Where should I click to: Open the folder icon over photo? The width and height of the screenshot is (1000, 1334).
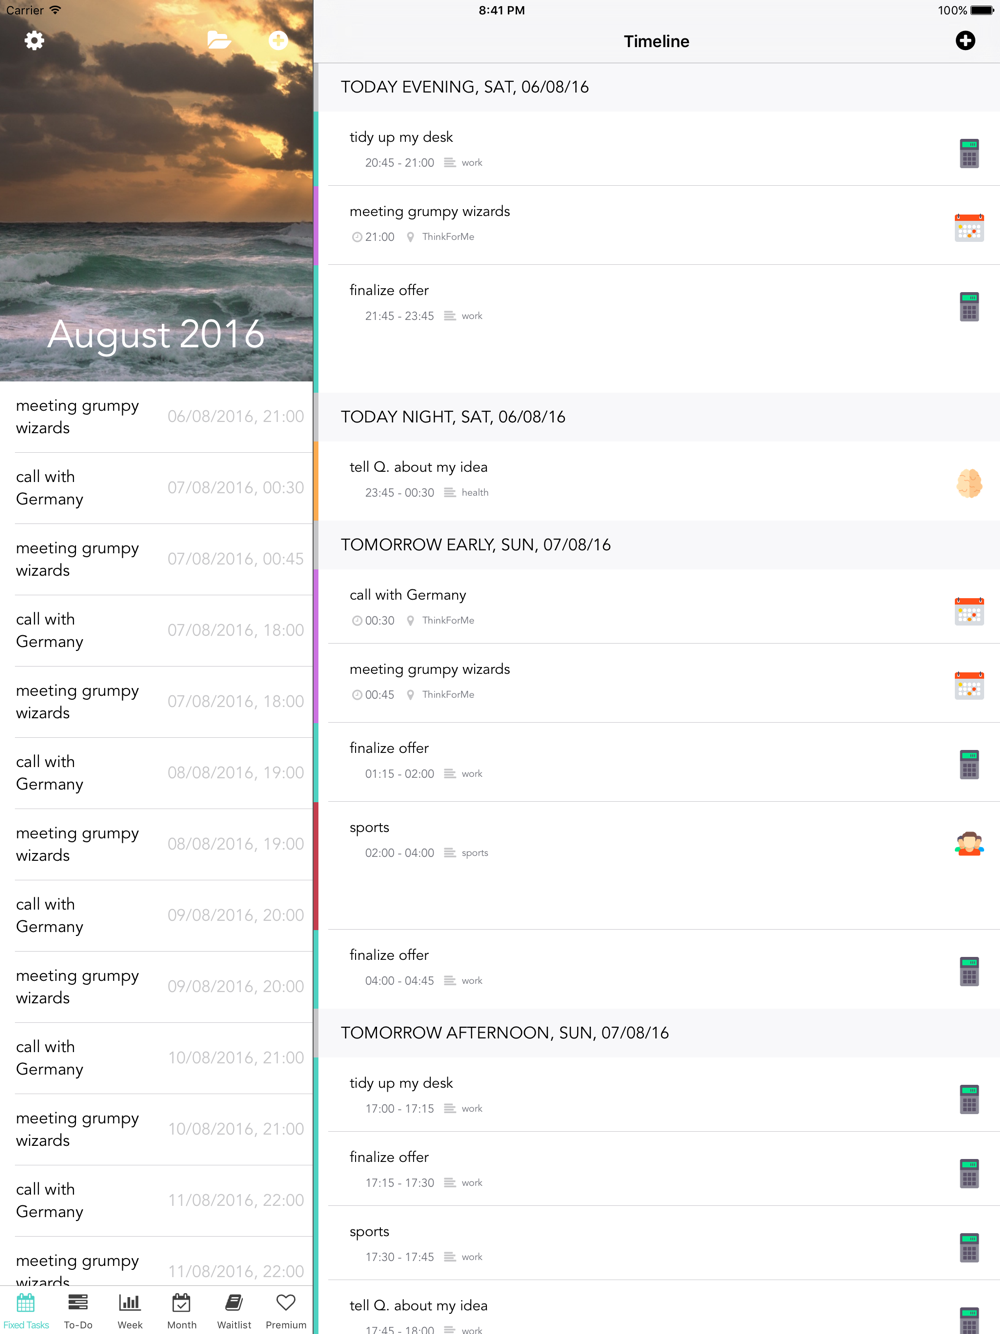[x=219, y=40]
